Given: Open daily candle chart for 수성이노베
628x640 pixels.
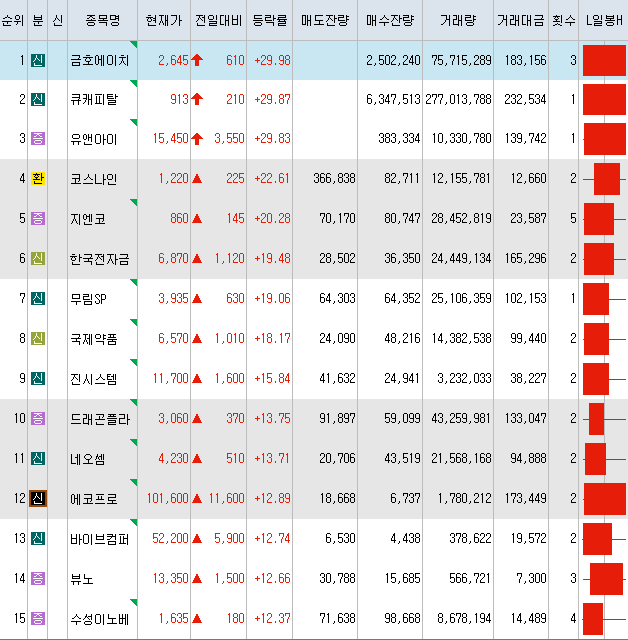Looking at the screenshot, I should pos(604,619).
